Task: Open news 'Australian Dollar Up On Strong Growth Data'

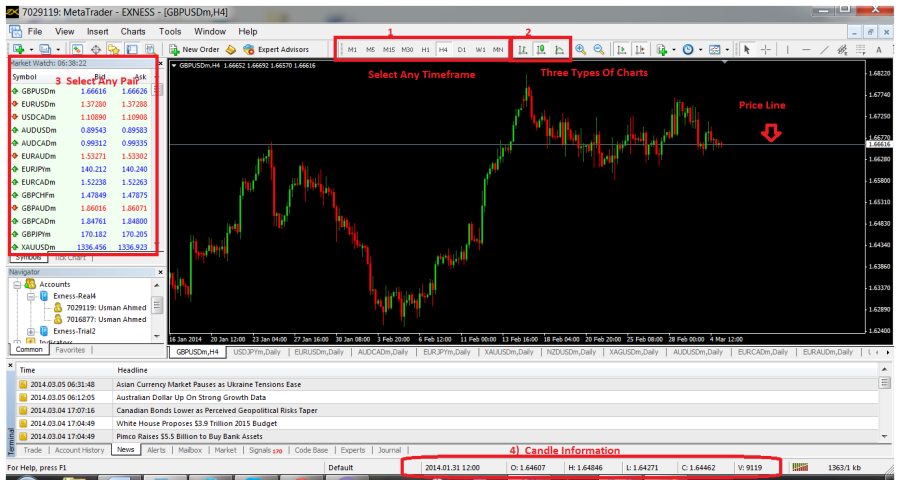Action: 191,397
